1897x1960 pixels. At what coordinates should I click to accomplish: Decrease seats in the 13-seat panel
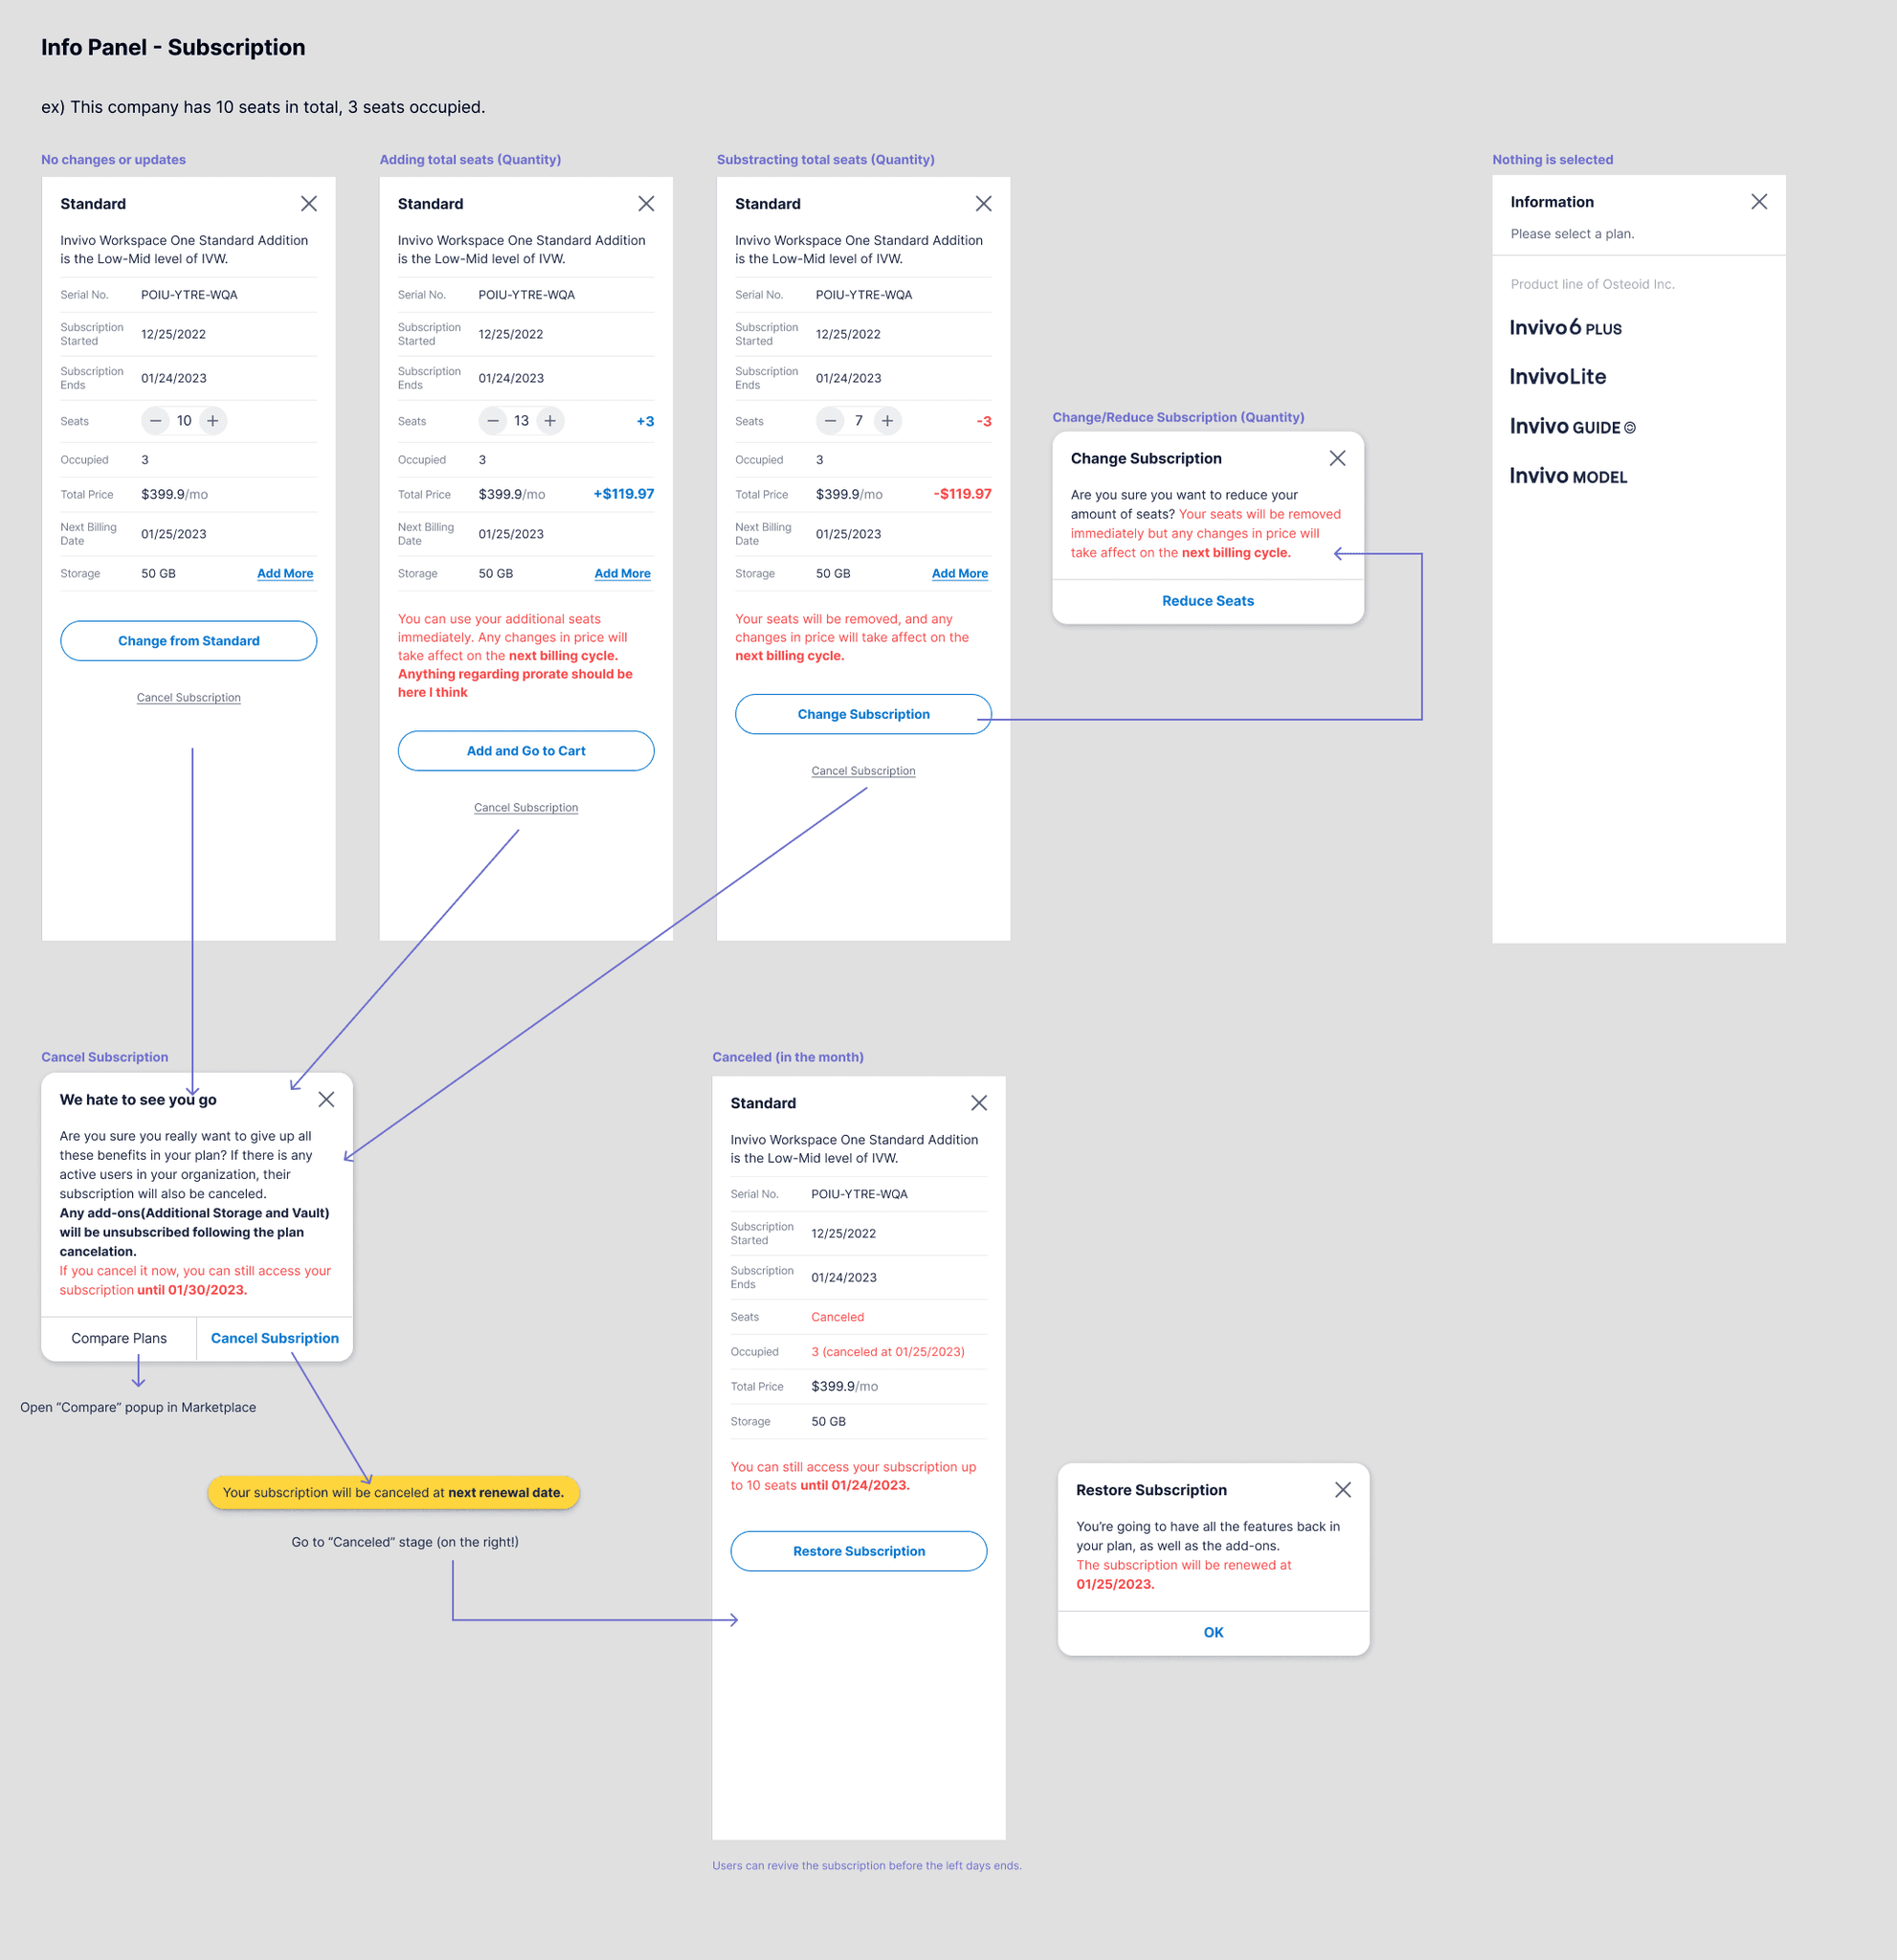[x=492, y=421]
